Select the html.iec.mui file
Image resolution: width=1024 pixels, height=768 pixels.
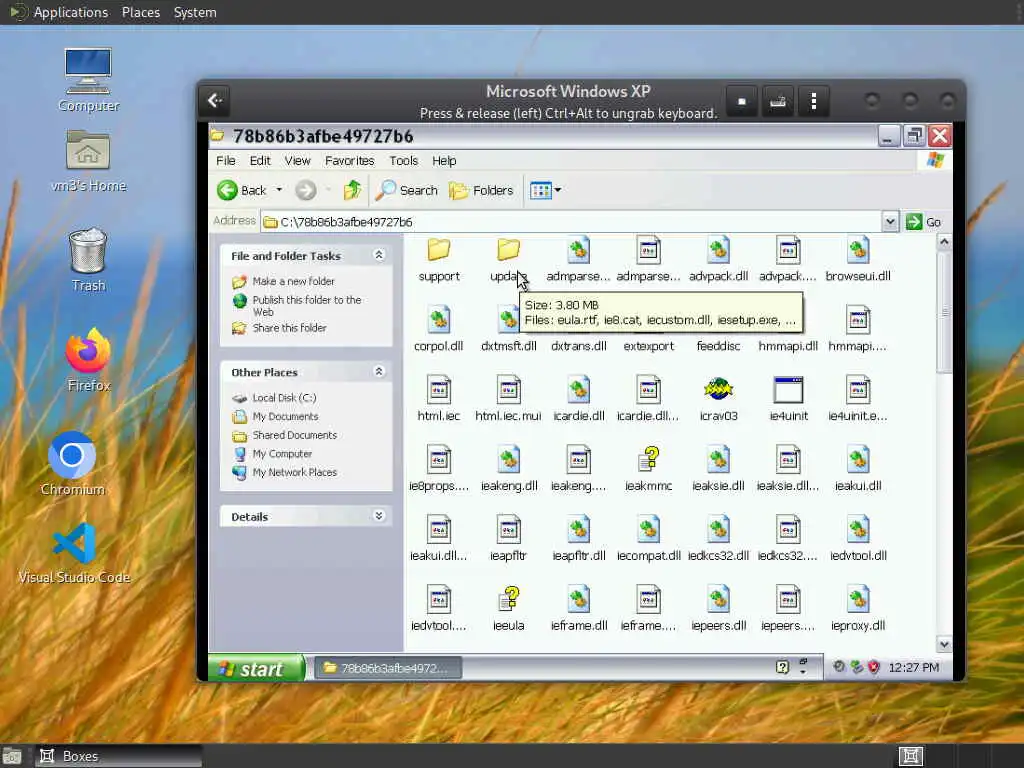(x=508, y=399)
